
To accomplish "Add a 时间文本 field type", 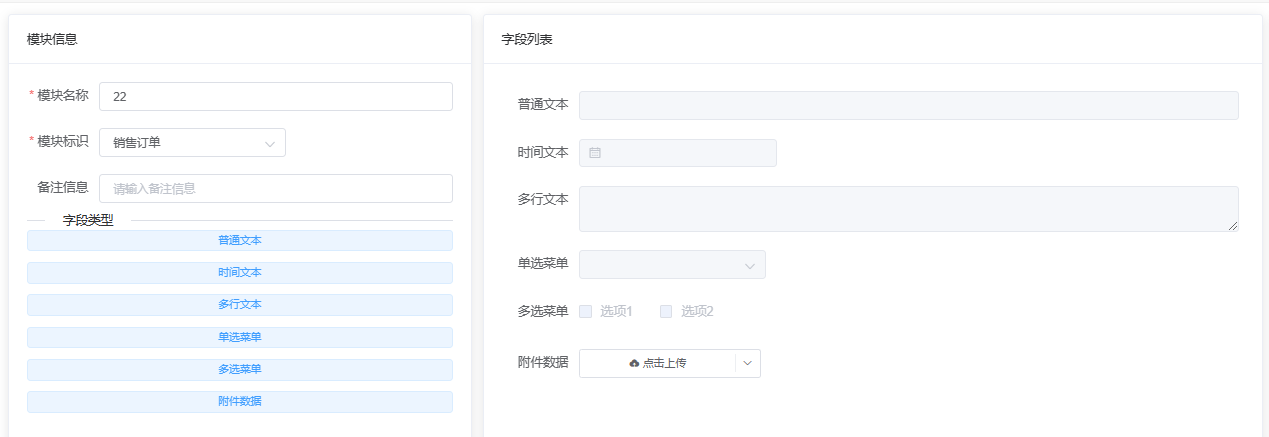I will (x=239, y=273).
